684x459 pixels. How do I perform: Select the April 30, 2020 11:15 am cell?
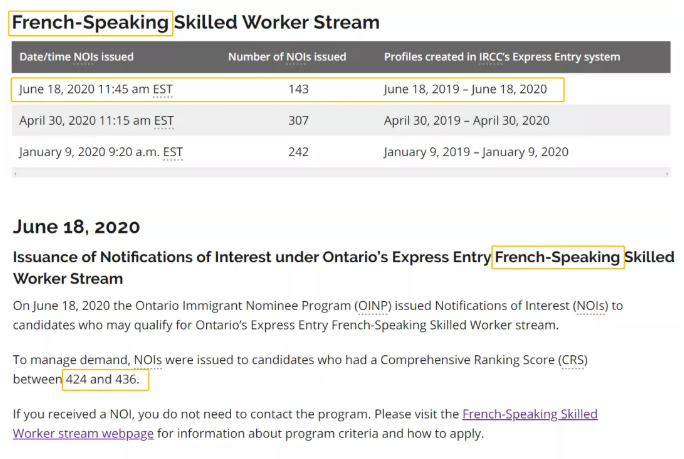click(x=96, y=121)
